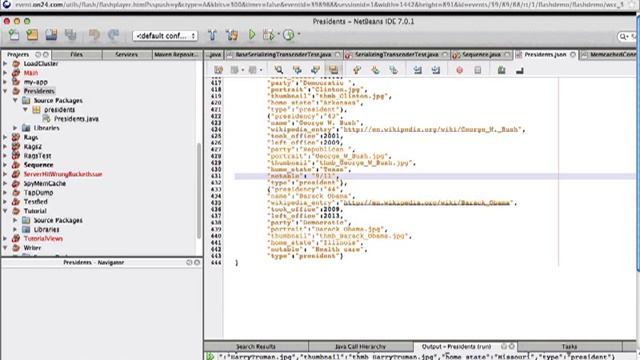
Task: Click Shift Line Left icon
Action: pyautogui.click(x=417, y=70)
